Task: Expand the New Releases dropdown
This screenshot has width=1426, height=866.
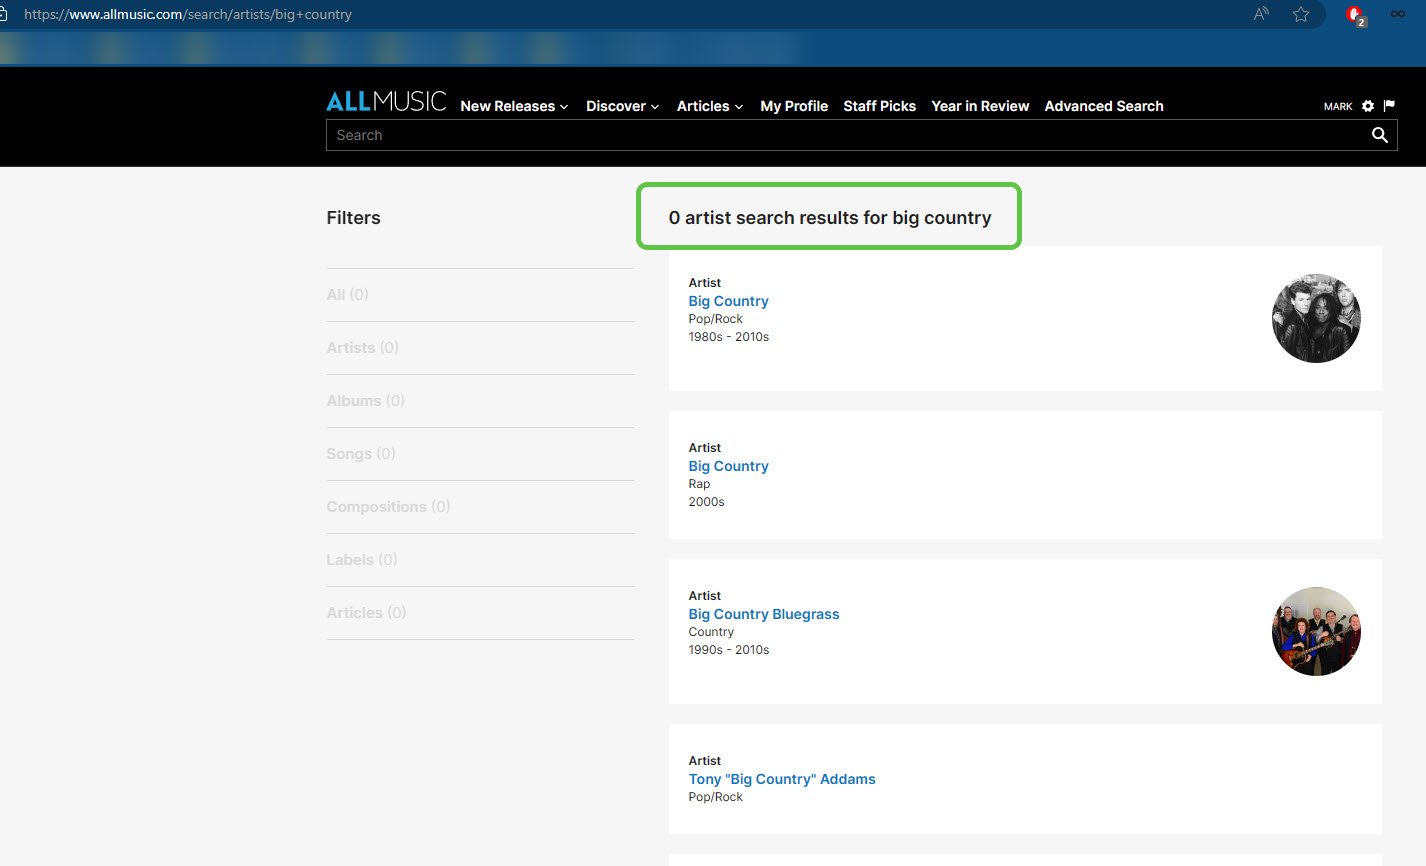Action: click(514, 106)
